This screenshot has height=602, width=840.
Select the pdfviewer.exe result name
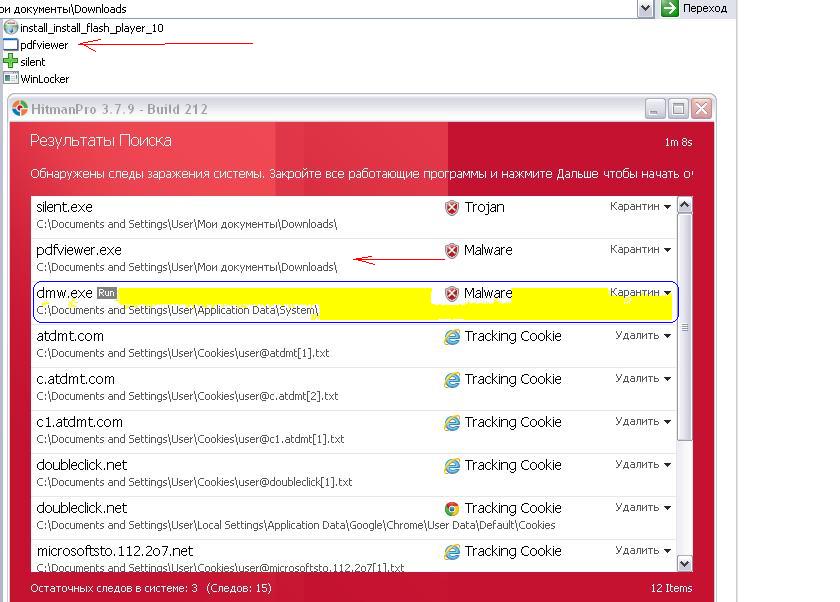click(79, 250)
